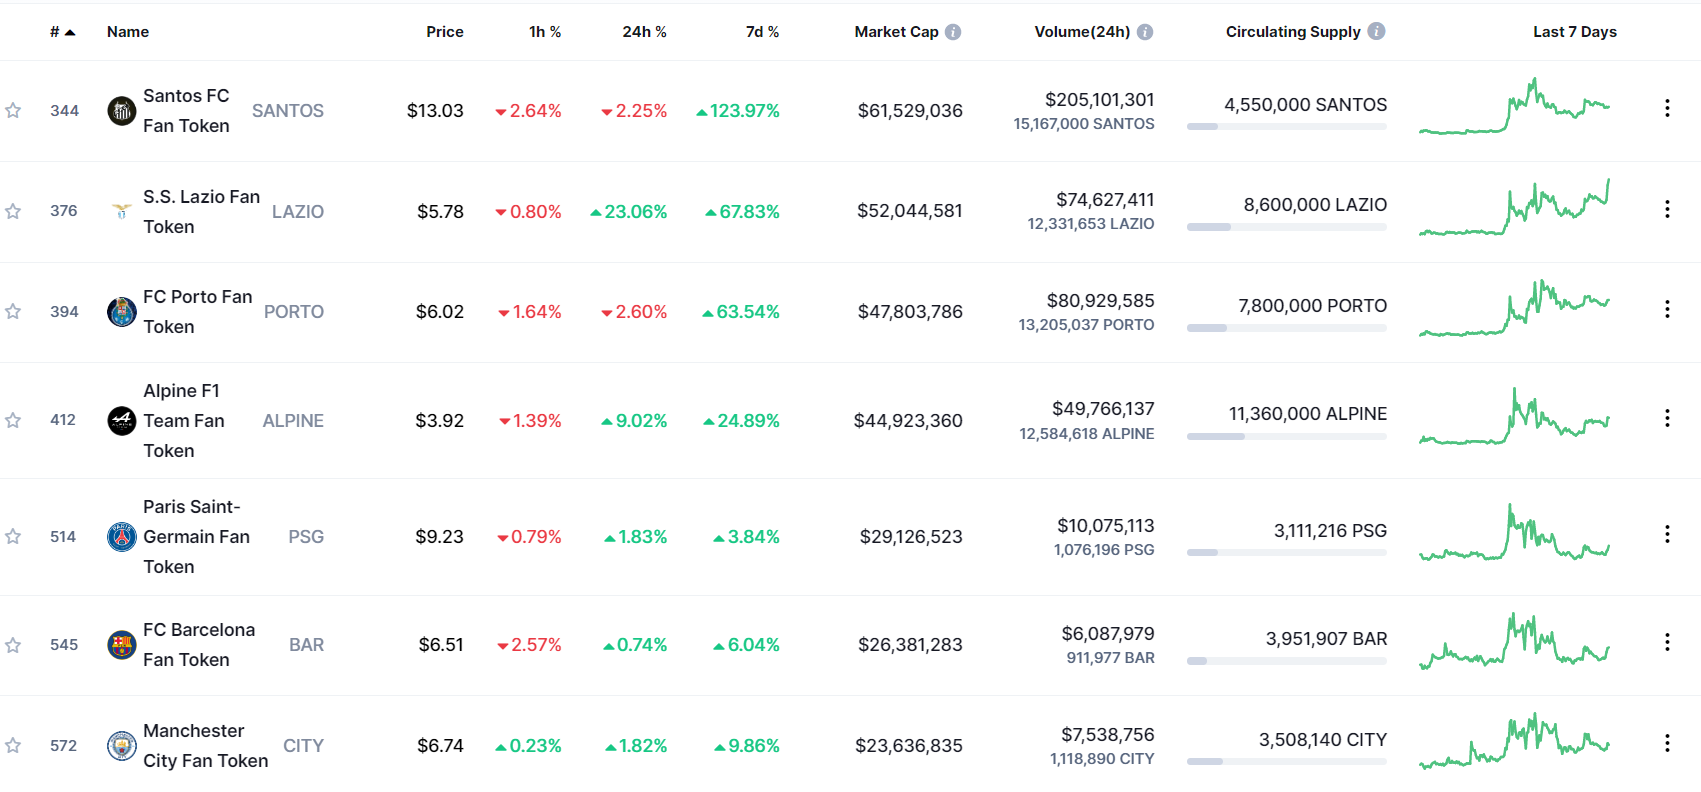Open Santos 7-day sparkline chart
The image size is (1701, 792).
[x=1514, y=106]
